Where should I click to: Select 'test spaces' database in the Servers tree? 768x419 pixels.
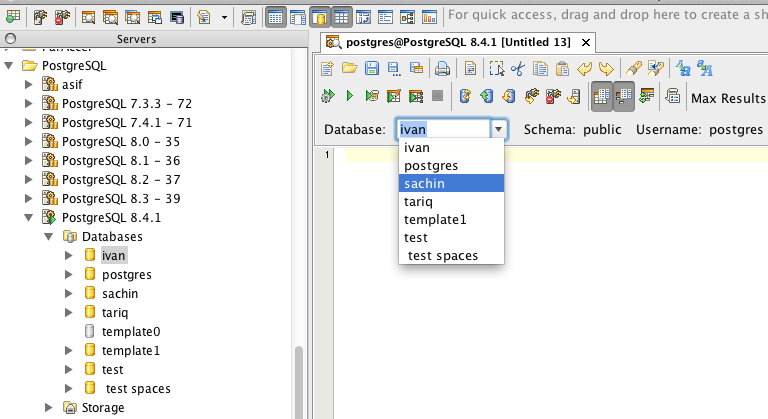click(x=138, y=389)
